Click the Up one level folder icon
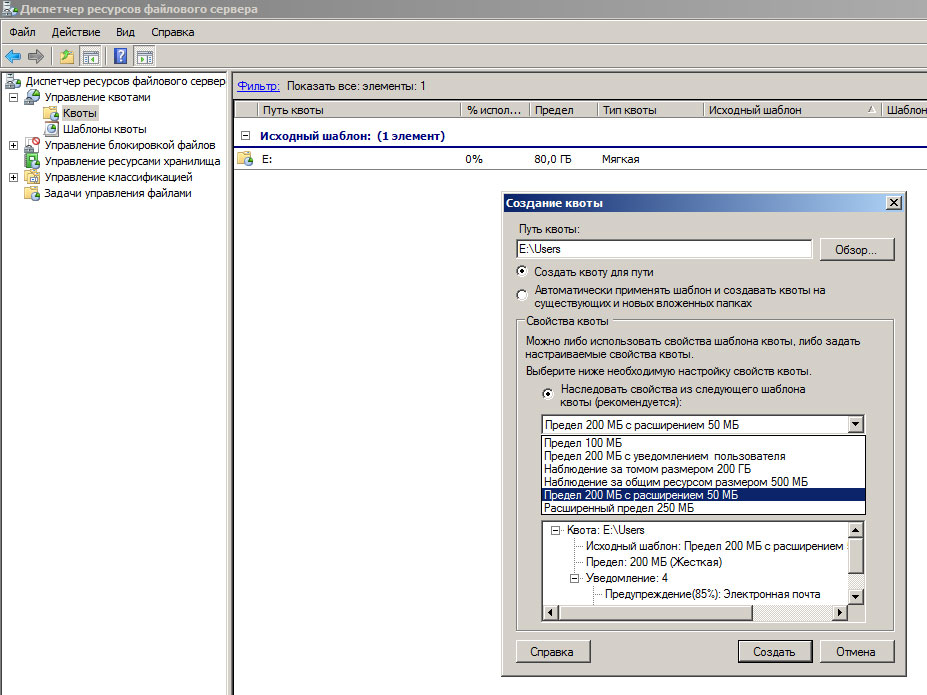 tap(67, 56)
